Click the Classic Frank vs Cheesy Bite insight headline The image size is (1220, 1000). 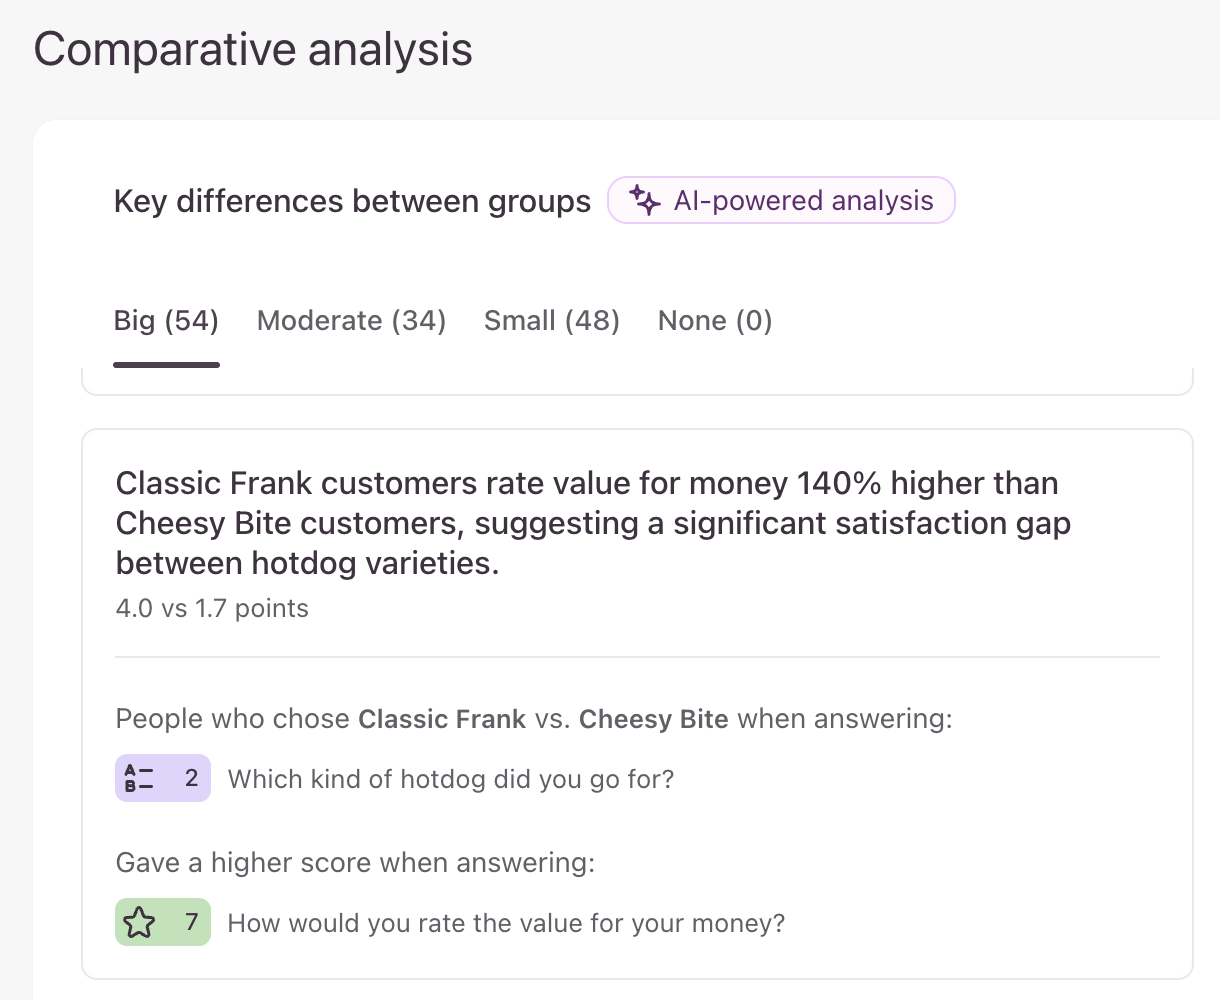click(x=593, y=523)
